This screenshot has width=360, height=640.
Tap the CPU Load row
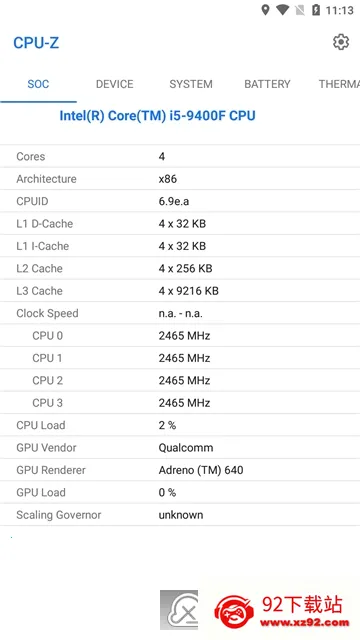click(180, 425)
